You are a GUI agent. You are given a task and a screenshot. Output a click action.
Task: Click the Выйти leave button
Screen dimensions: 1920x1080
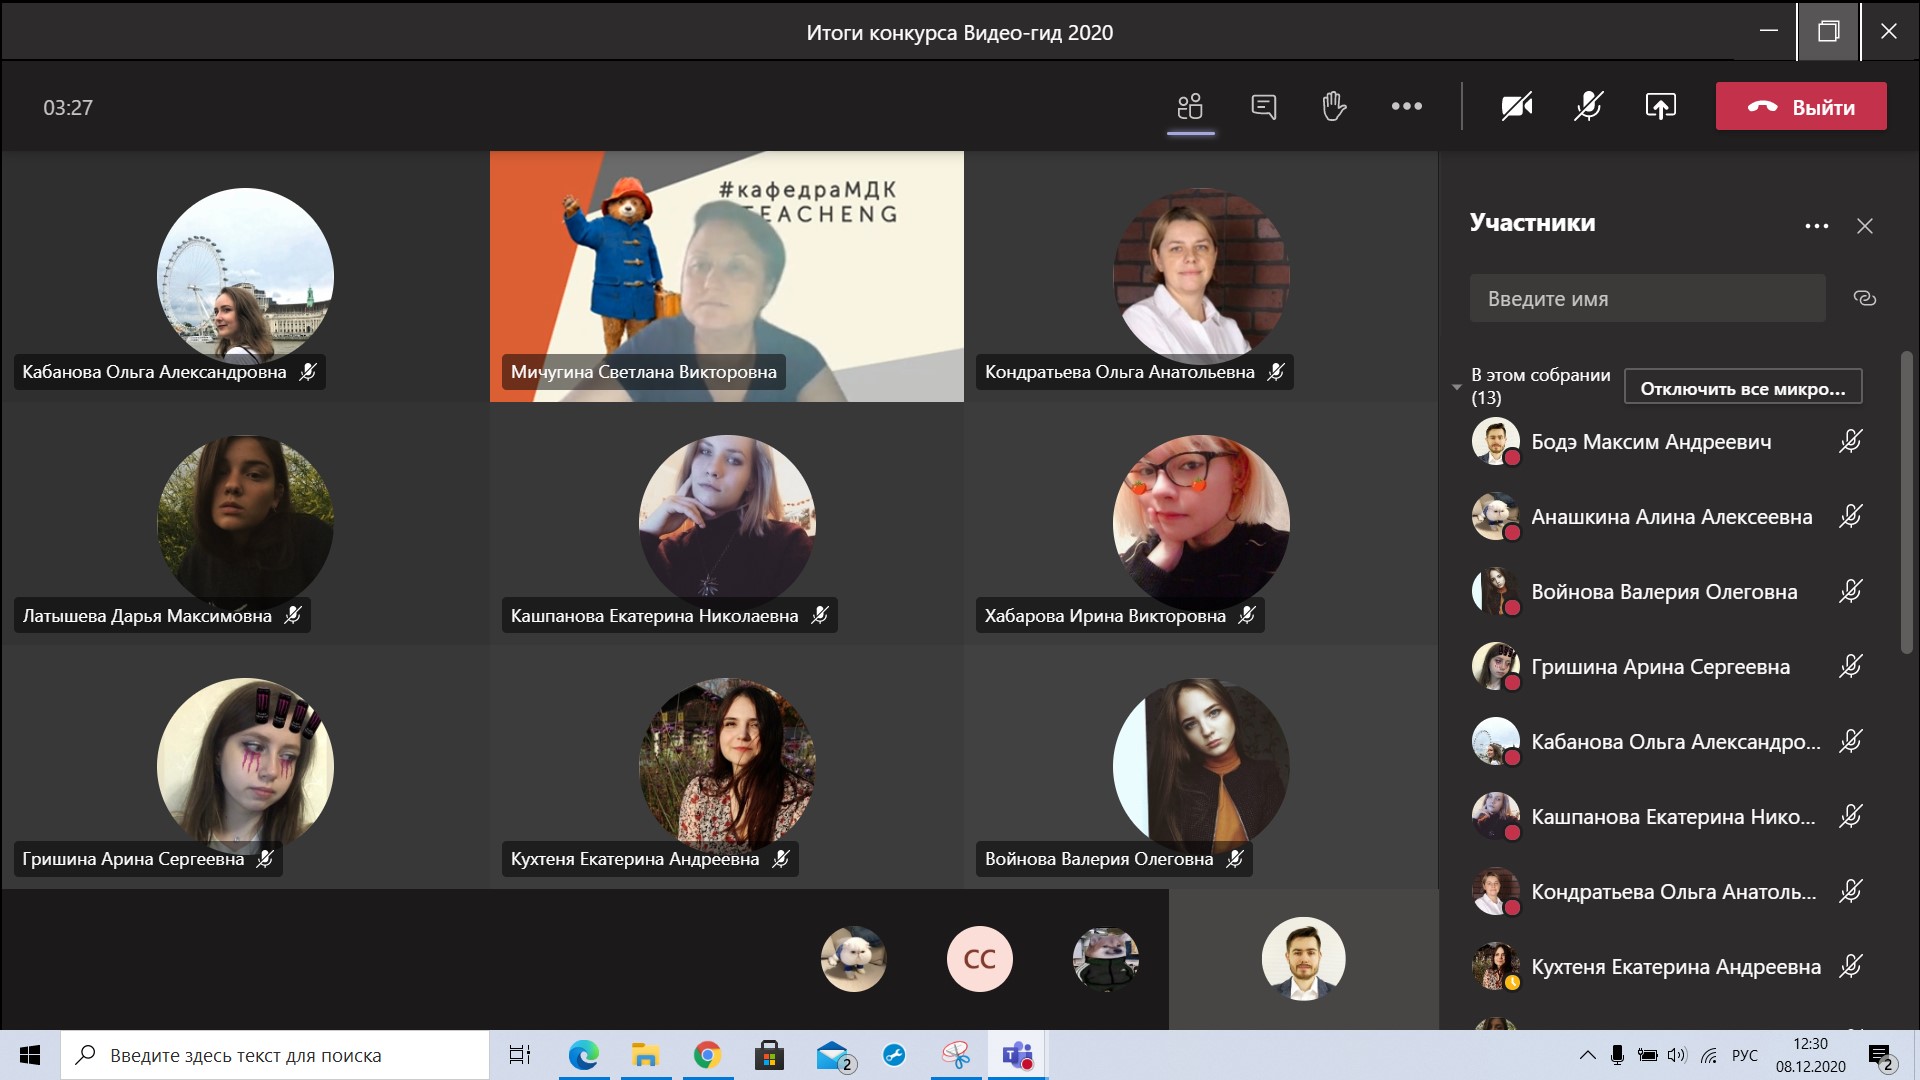point(1801,107)
